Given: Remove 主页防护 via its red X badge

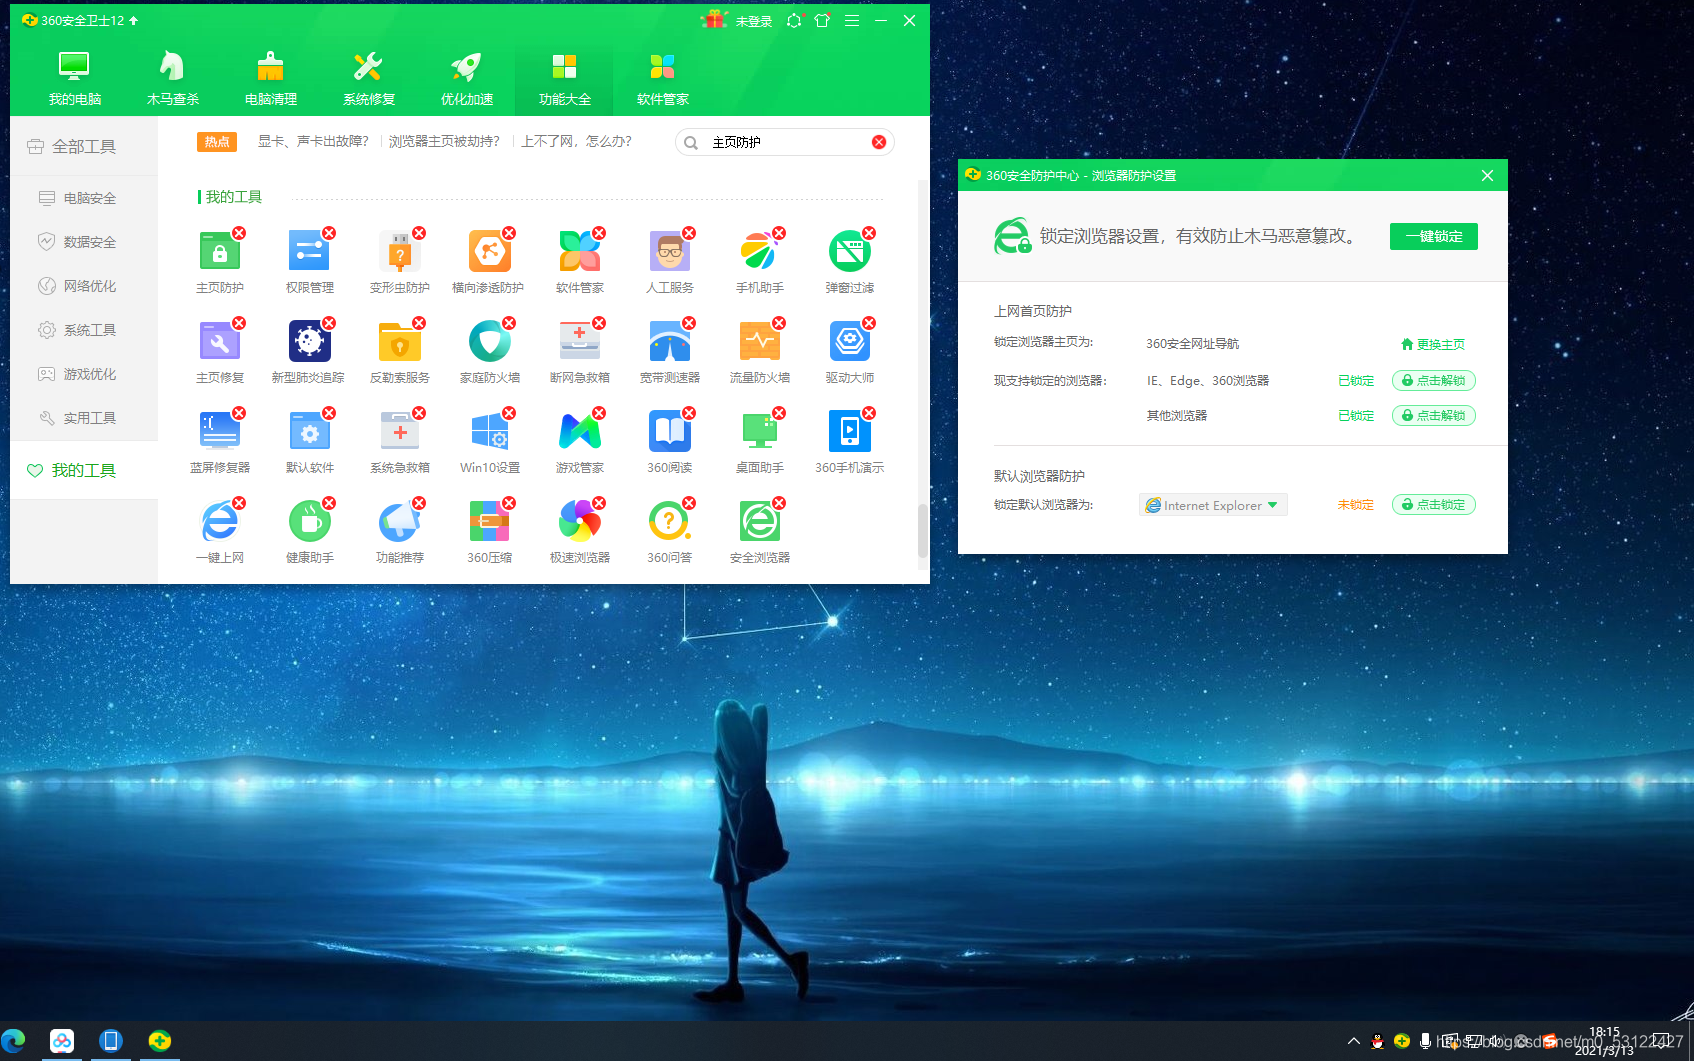Looking at the screenshot, I should [239, 233].
